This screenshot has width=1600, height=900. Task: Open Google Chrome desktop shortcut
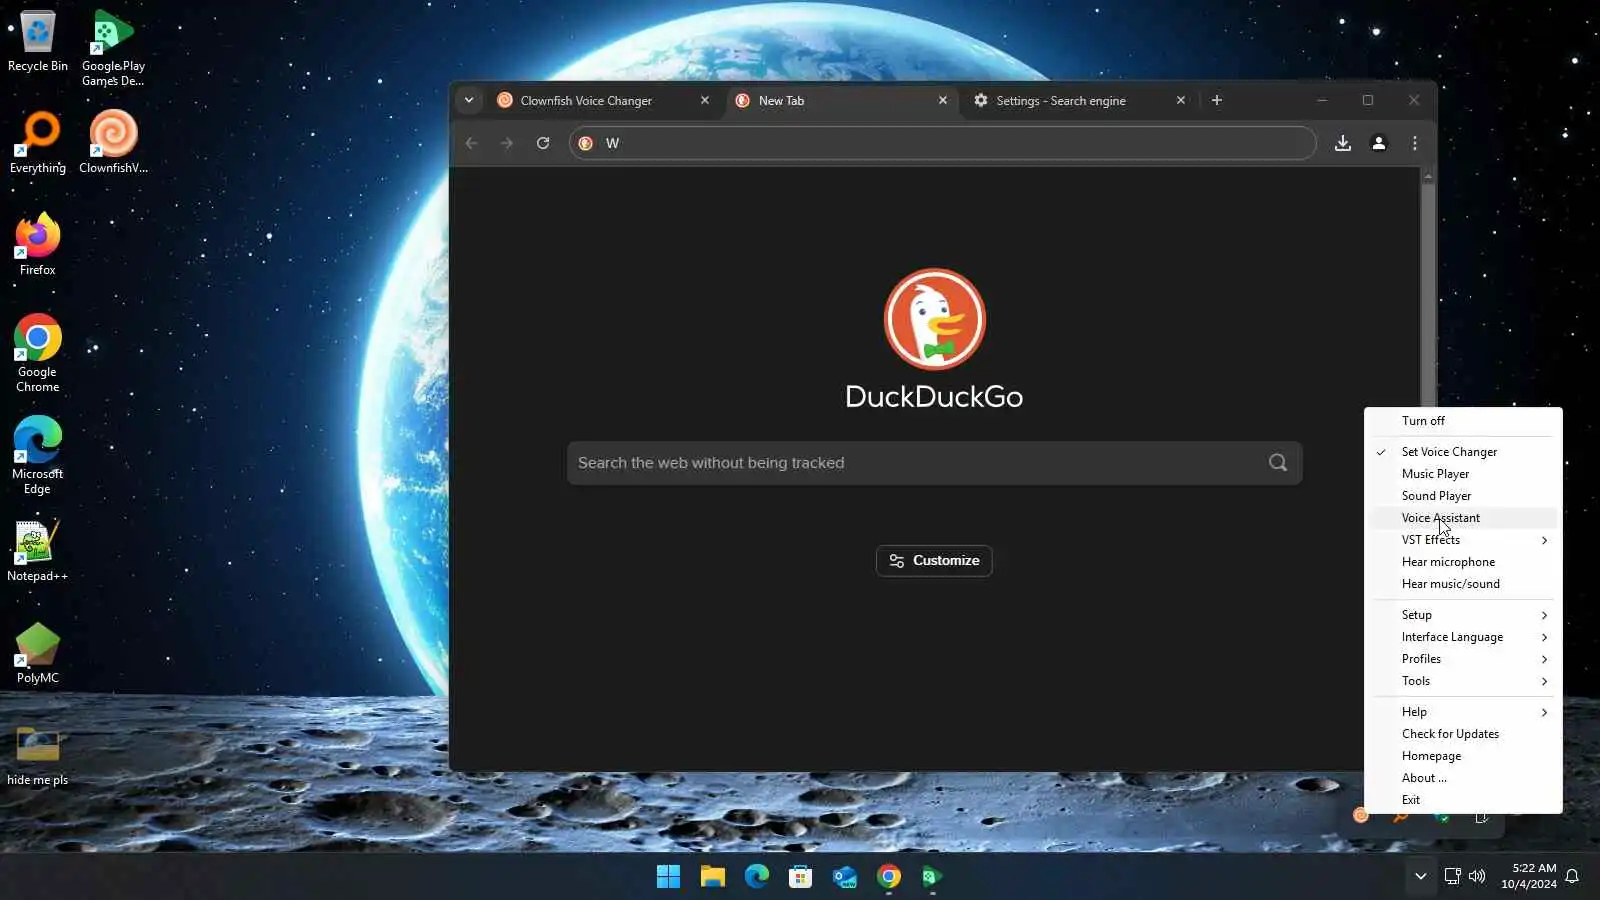coord(38,353)
